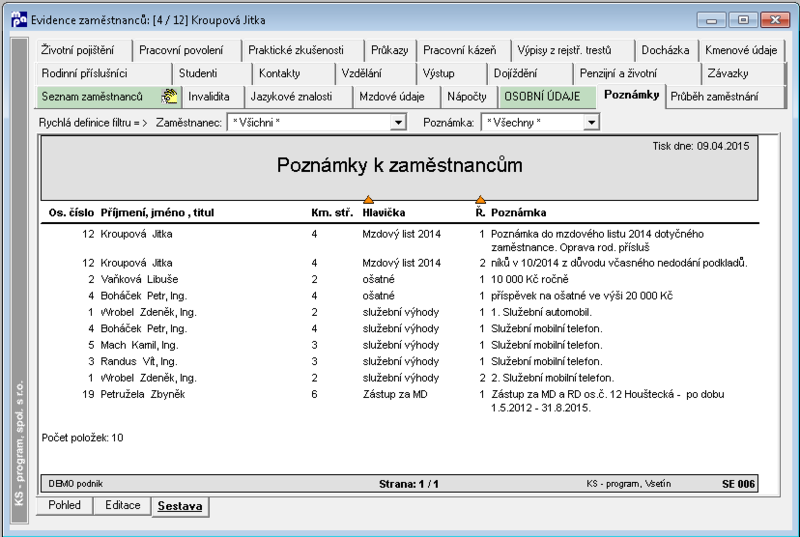The height and width of the screenshot is (537, 800).
Task: Click the 'Počet položek: 10' text
Action: (x=82, y=438)
